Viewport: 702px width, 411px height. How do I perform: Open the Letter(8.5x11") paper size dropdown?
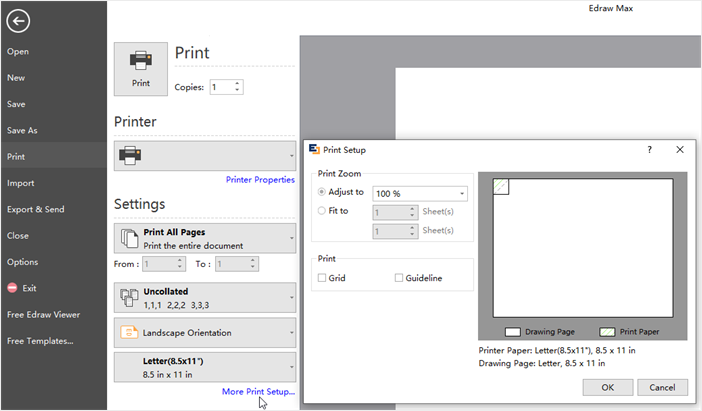pos(291,367)
